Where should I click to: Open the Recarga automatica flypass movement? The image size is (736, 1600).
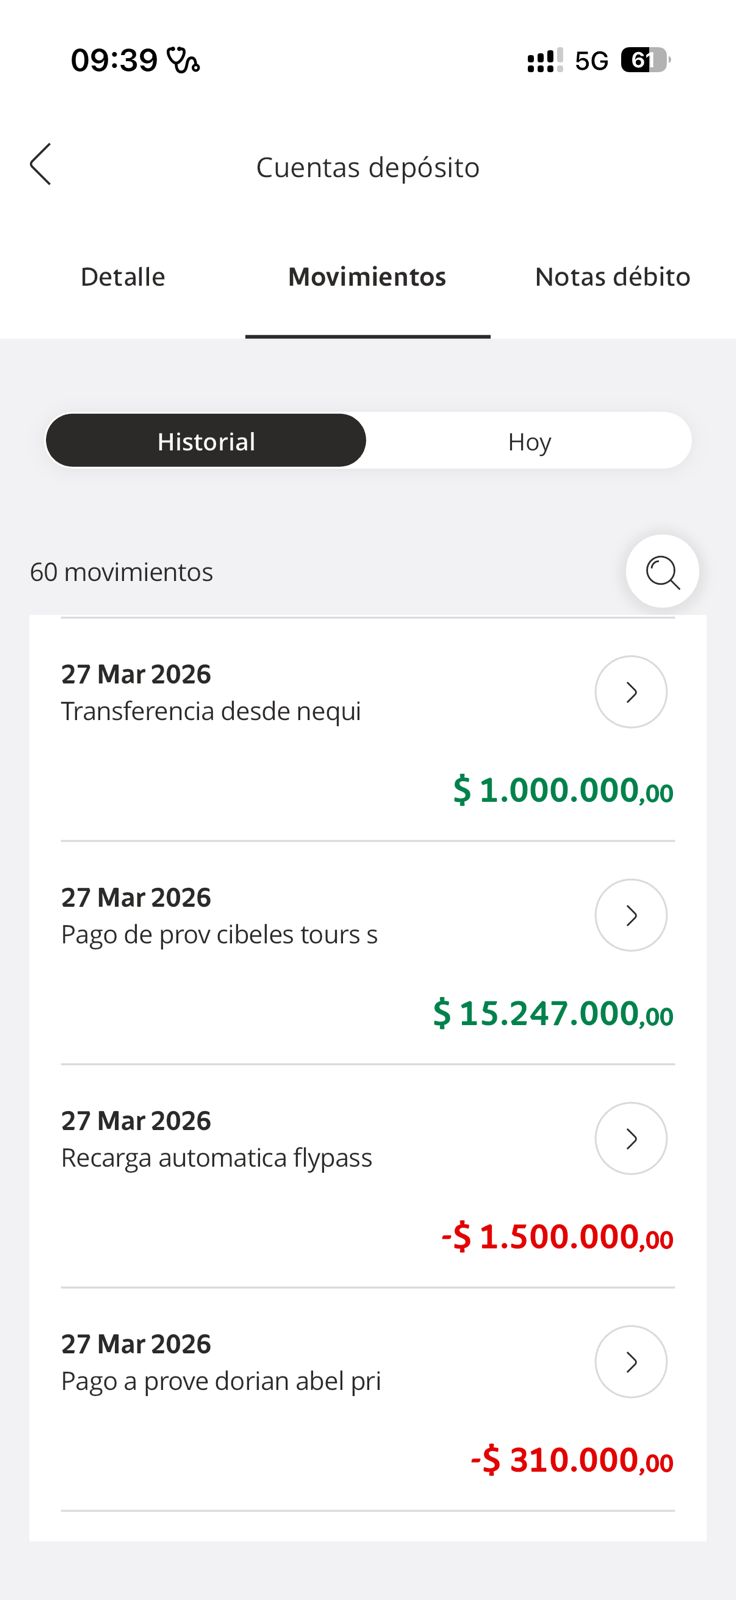pos(216,1158)
